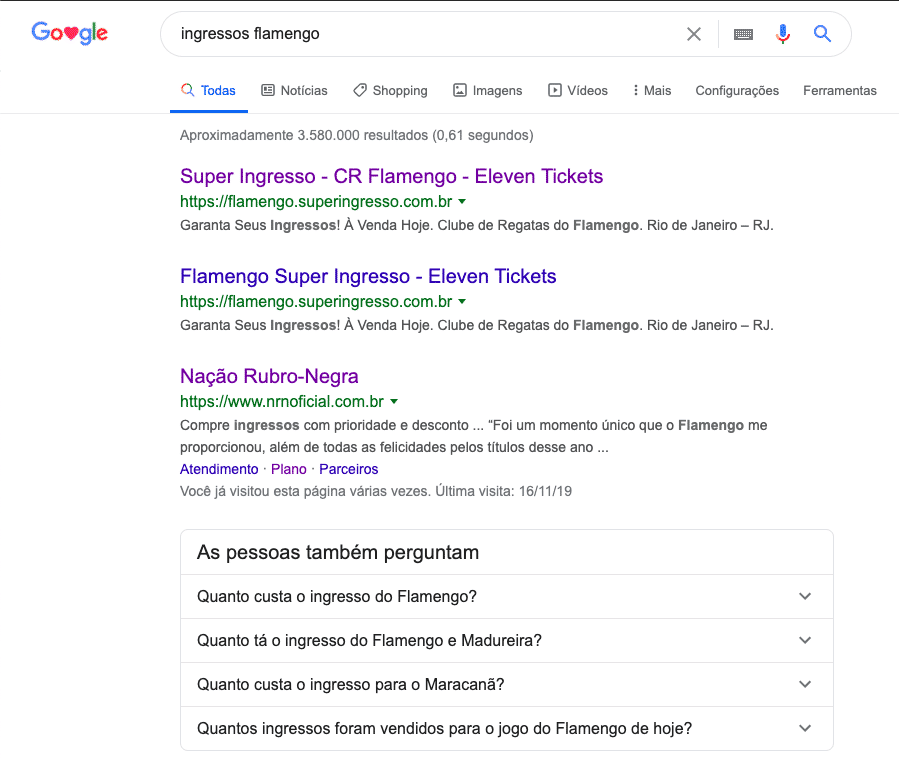The image size is (899, 758).
Task: Click the blue magnifier search button
Action: [822, 34]
